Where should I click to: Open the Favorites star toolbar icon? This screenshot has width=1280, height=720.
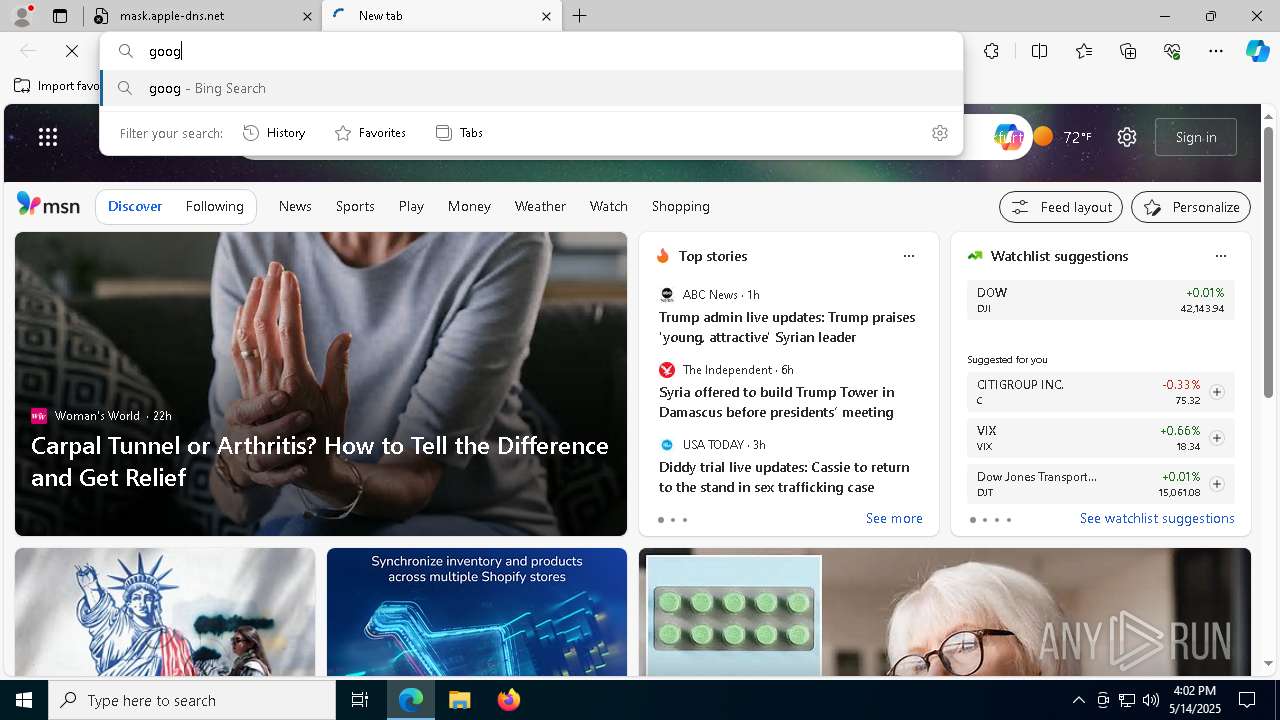(1084, 51)
